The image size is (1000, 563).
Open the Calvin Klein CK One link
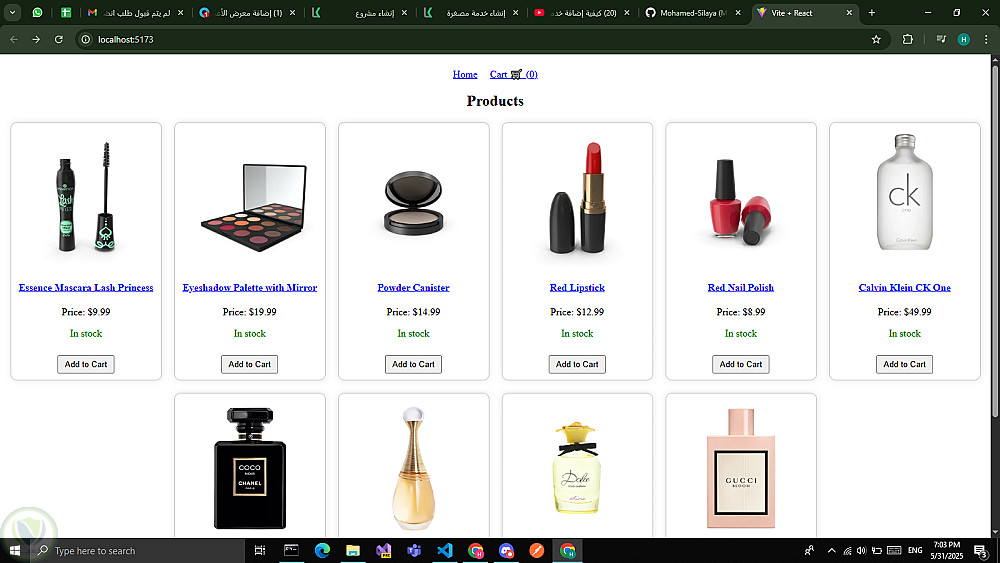[x=904, y=288]
